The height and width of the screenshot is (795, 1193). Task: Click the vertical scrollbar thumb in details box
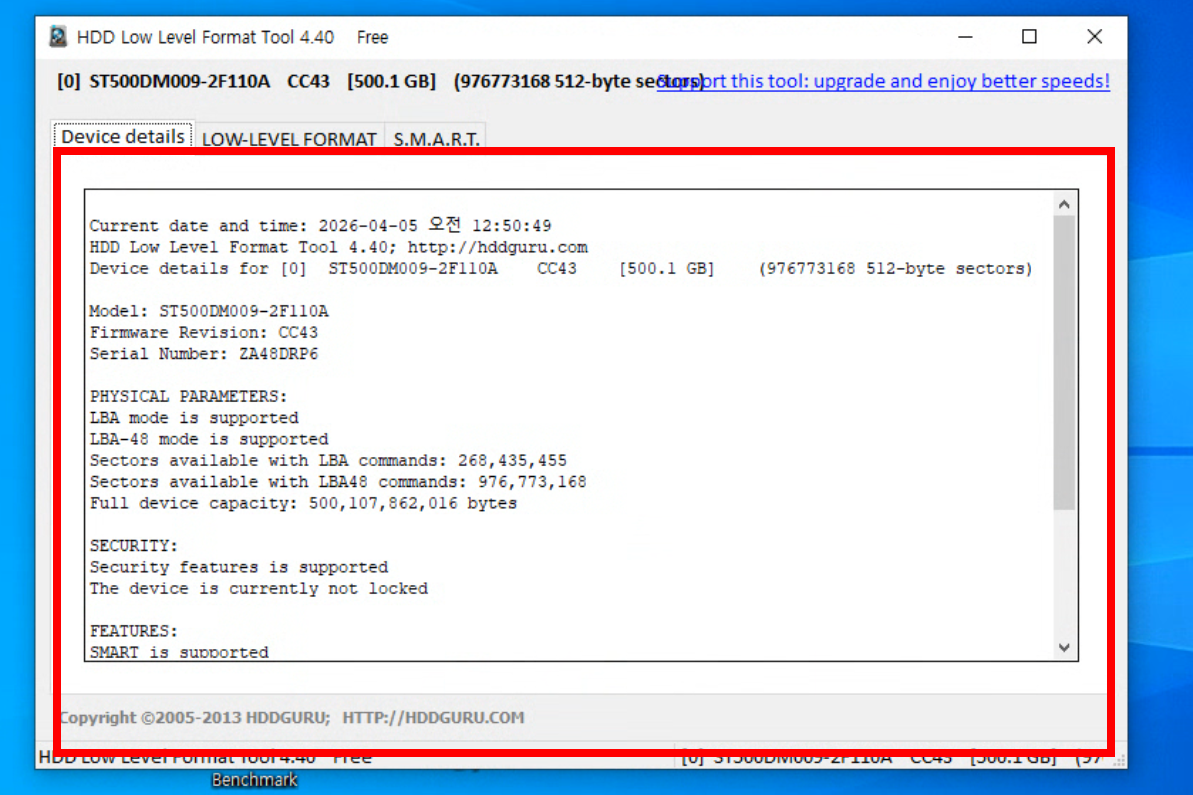(1064, 362)
